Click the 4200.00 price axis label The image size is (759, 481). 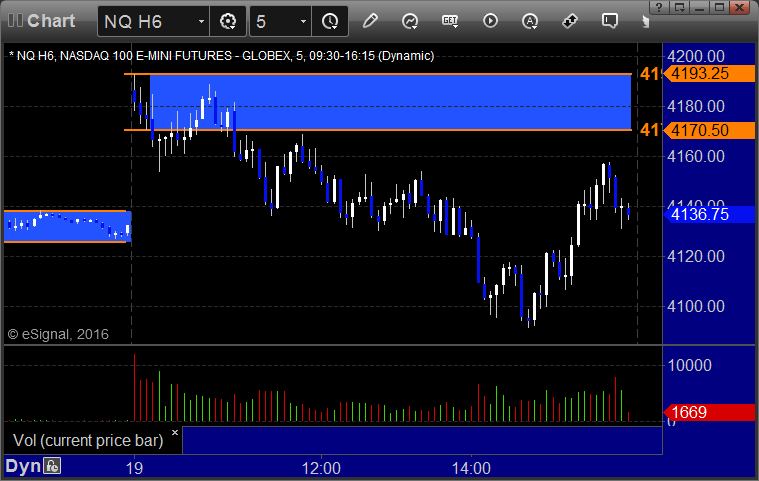pyautogui.click(x=696, y=56)
